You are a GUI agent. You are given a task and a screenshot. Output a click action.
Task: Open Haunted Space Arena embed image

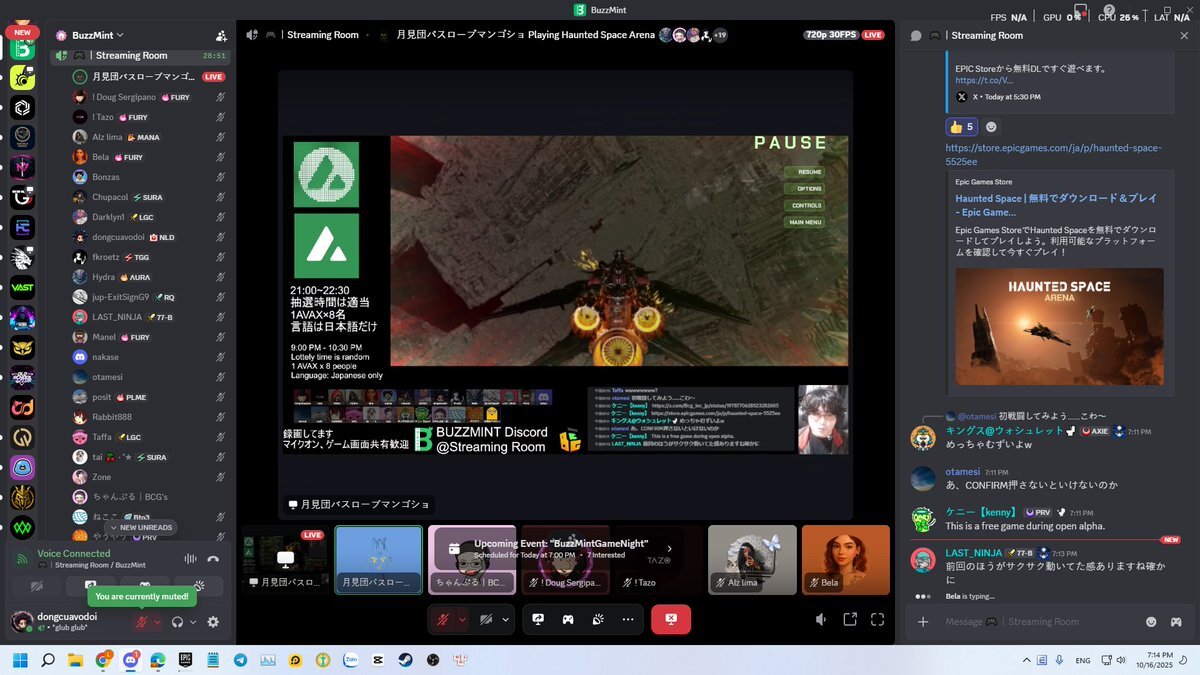pos(1059,326)
